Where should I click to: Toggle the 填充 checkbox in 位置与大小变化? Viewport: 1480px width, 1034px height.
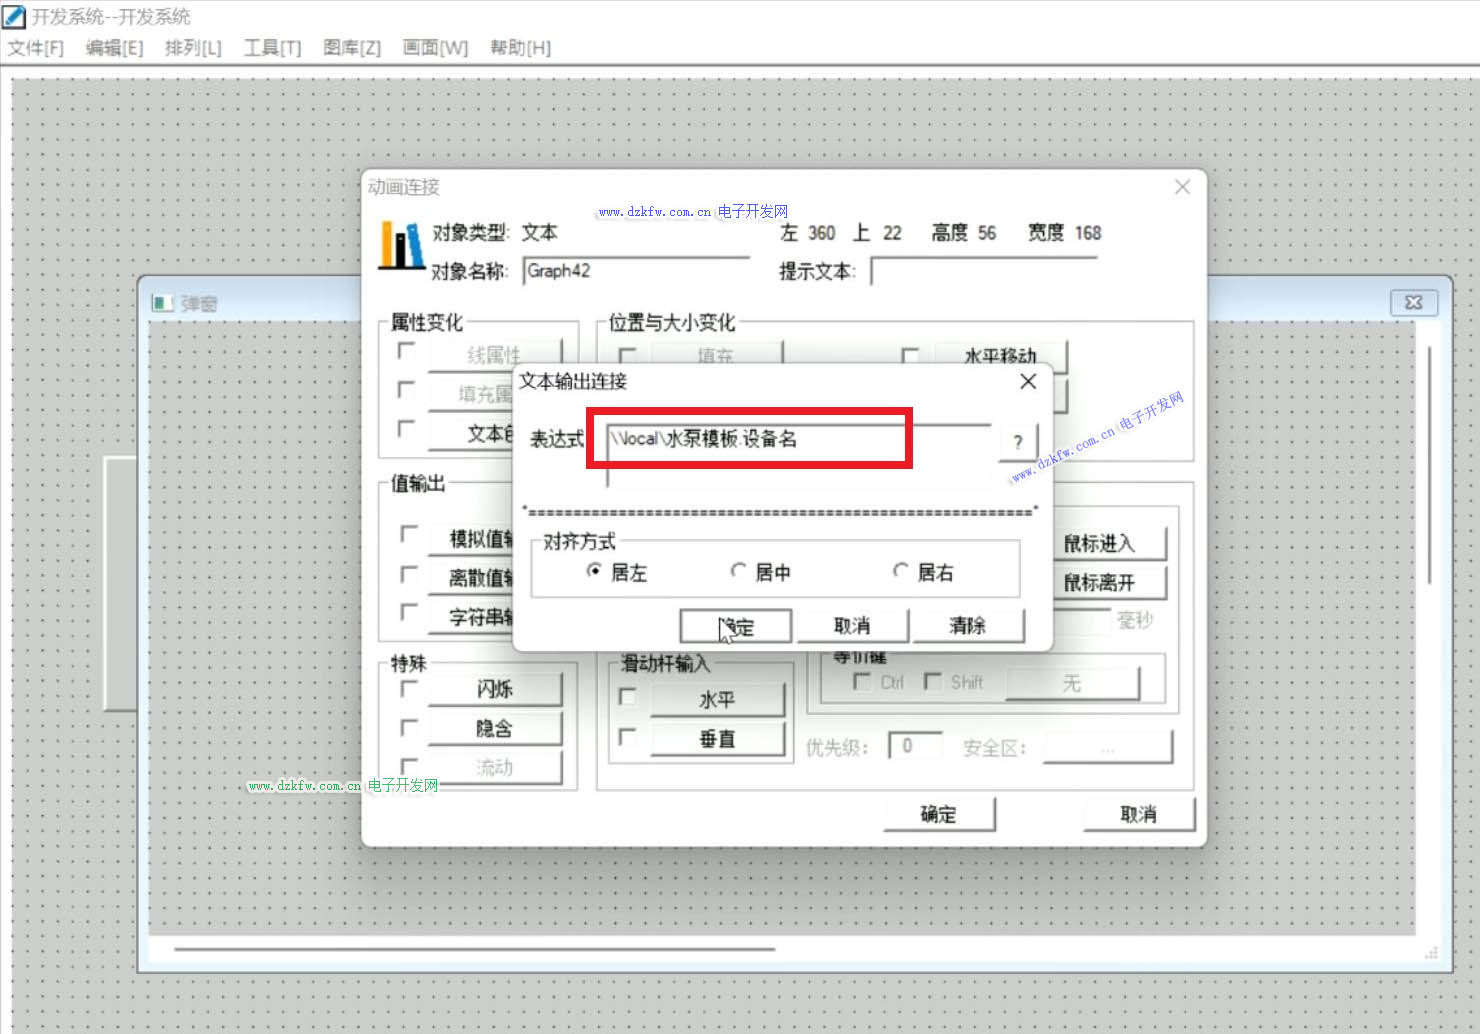click(x=628, y=355)
